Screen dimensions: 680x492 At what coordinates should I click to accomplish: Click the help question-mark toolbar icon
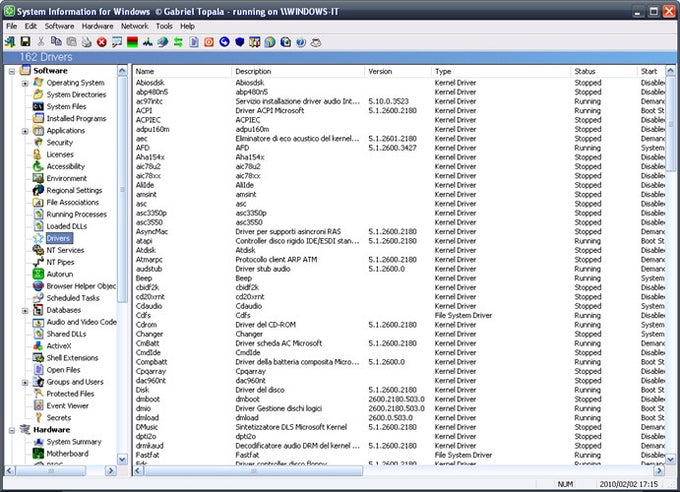(301, 42)
